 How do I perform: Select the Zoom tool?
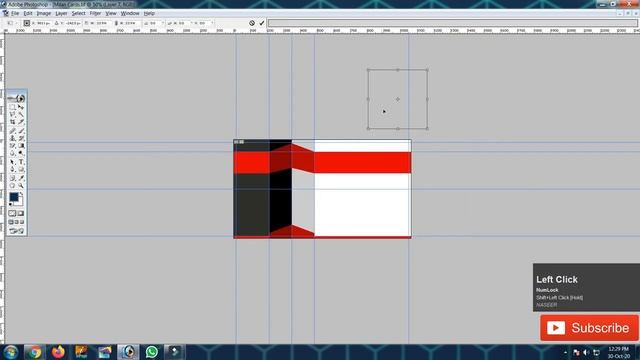click(x=21, y=186)
